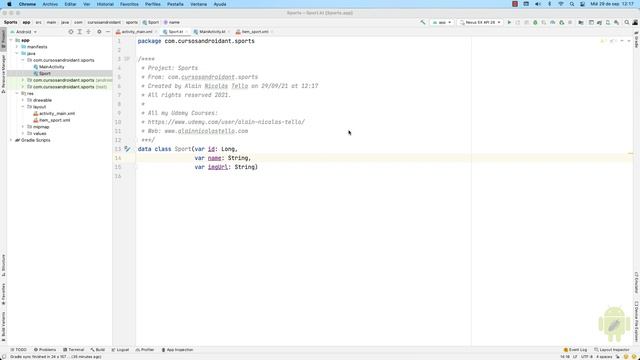Open the Terminal tool window
The height and width of the screenshot is (360, 640).
click(x=74, y=350)
